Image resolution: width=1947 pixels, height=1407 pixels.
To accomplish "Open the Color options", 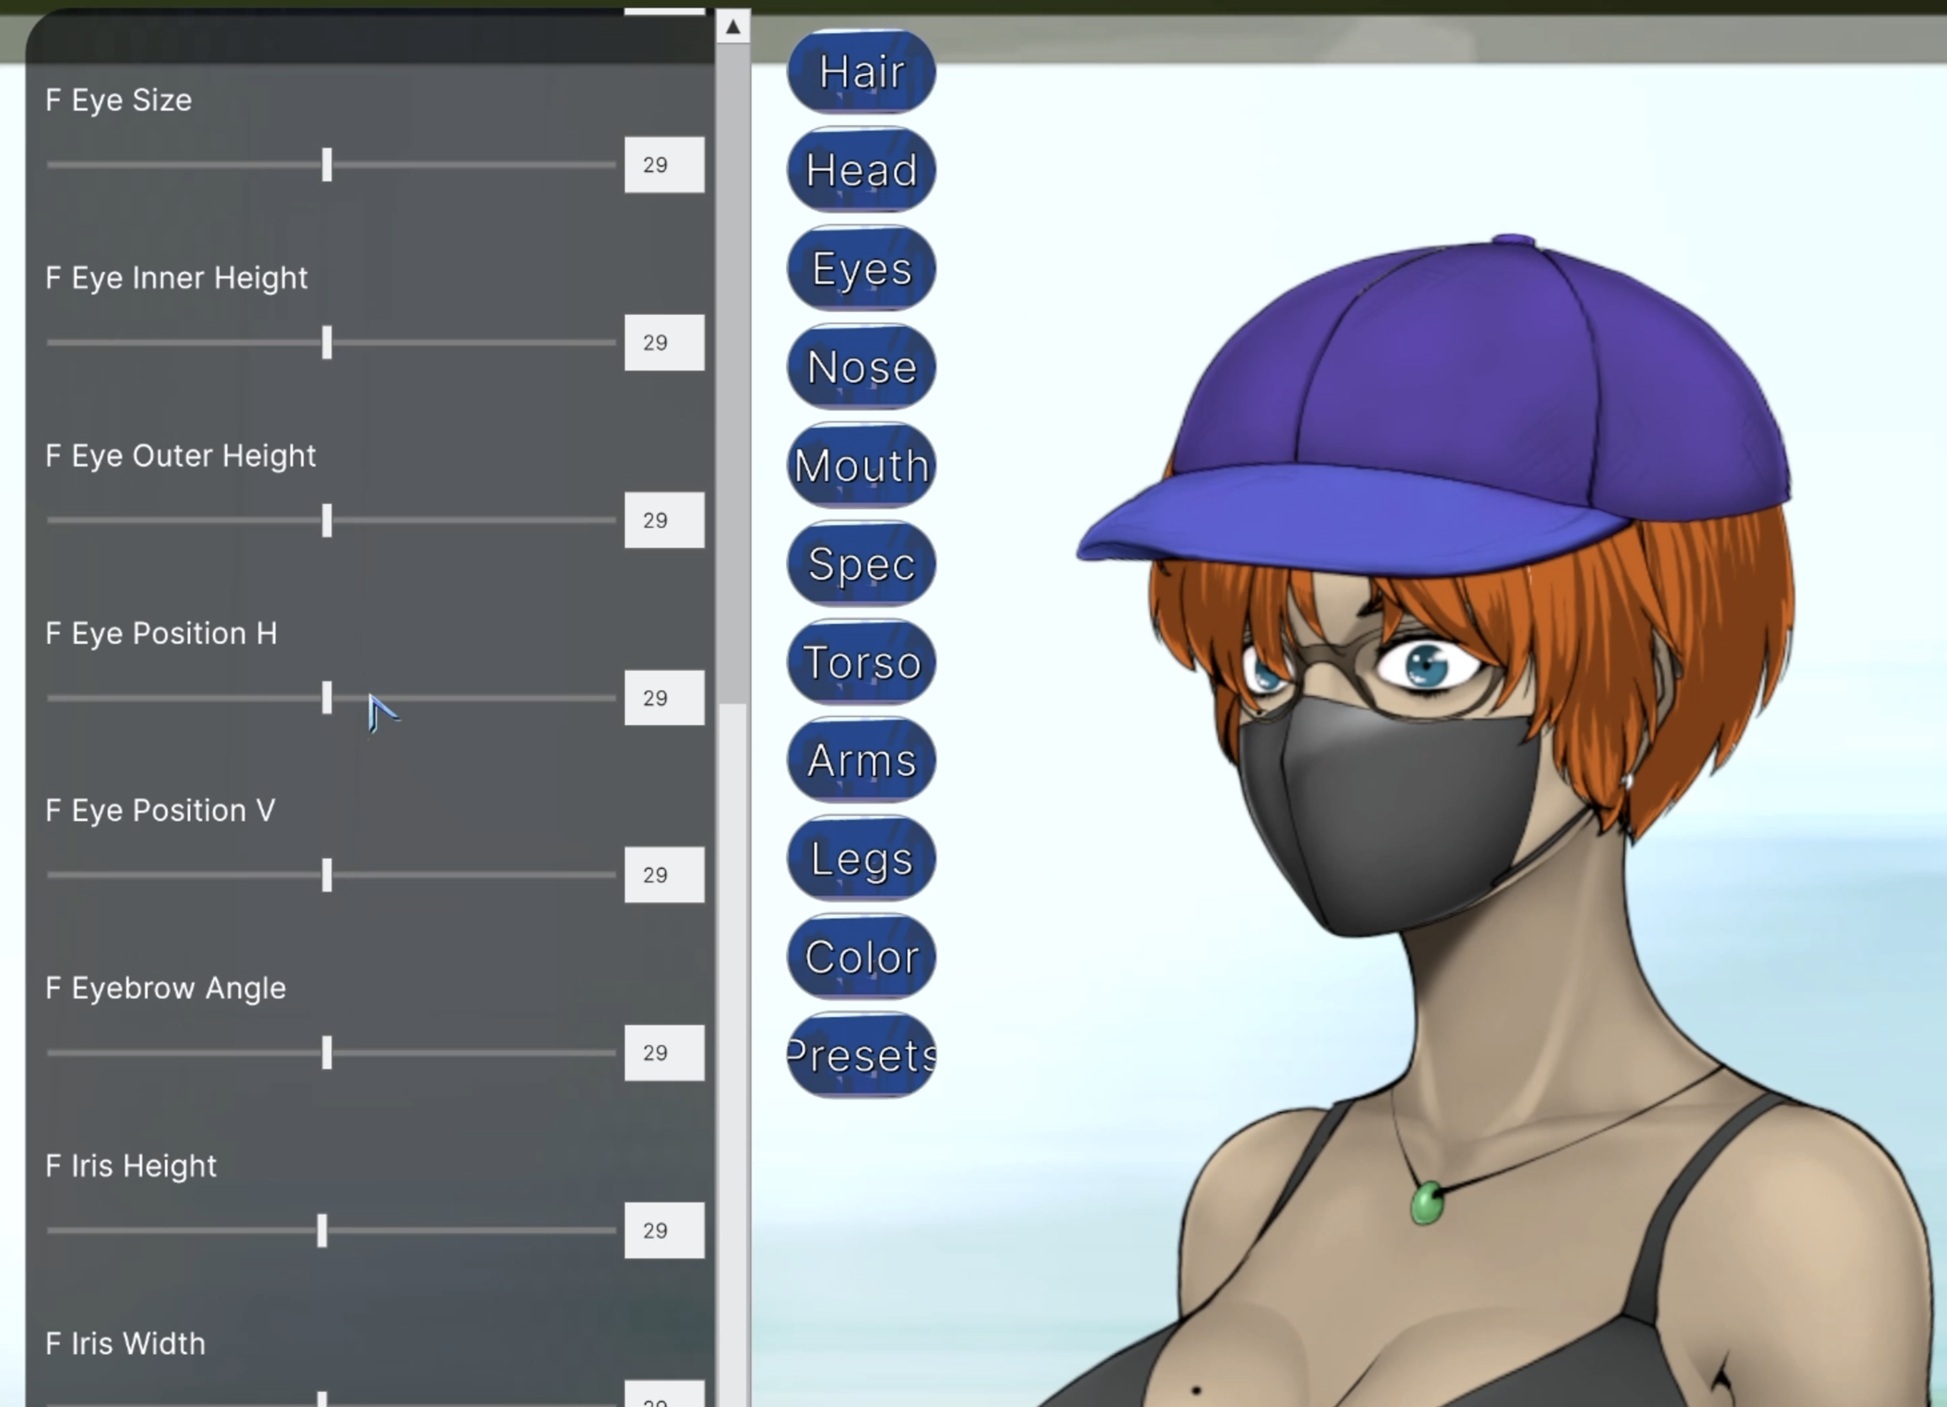I will point(861,957).
